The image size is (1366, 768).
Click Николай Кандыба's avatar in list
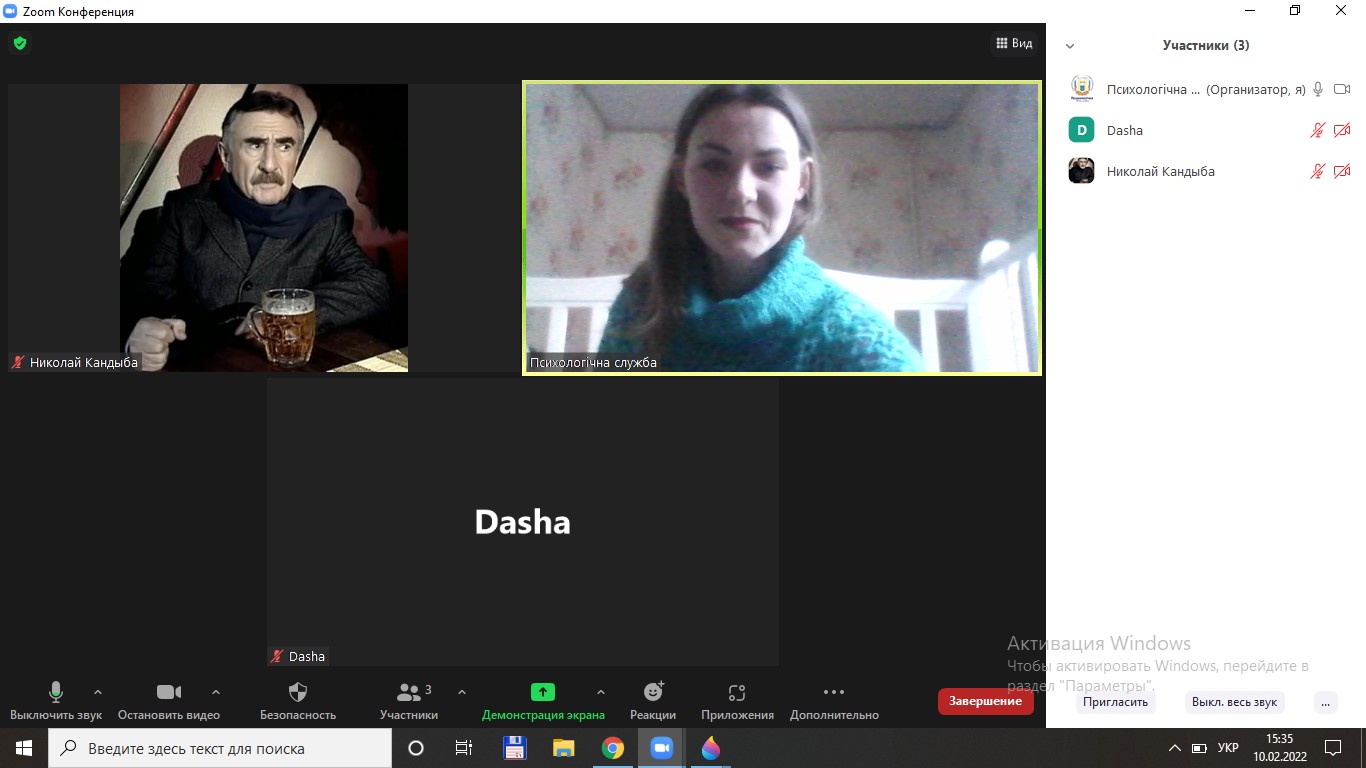(1081, 171)
